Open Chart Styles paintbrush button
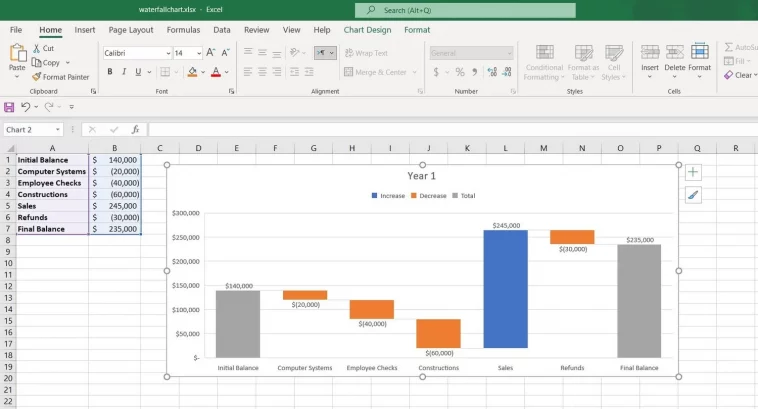 coord(693,195)
